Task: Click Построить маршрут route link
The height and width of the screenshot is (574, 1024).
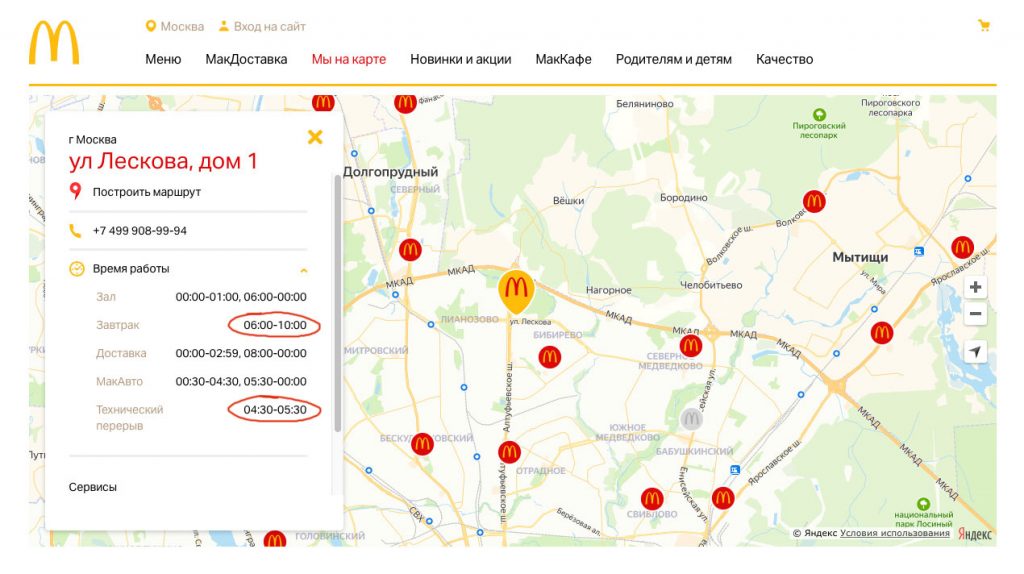Action: click(x=146, y=192)
